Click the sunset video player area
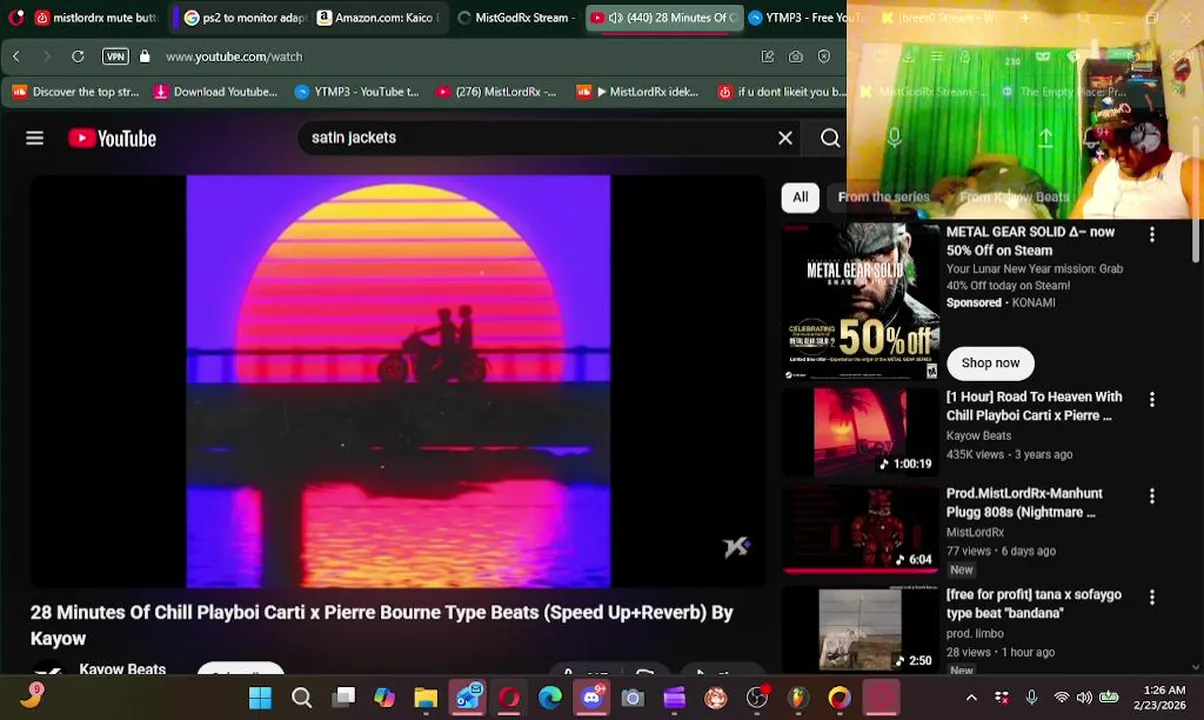 tap(398, 381)
